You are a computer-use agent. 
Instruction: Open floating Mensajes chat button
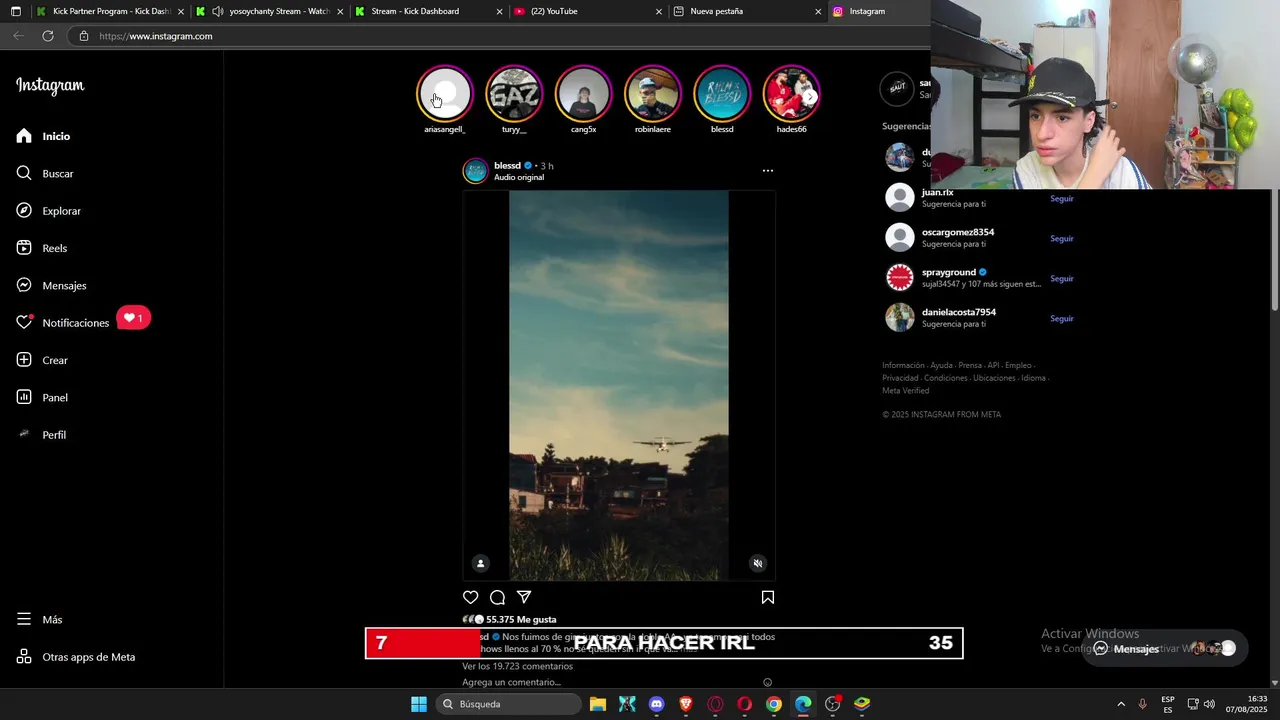(1165, 648)
